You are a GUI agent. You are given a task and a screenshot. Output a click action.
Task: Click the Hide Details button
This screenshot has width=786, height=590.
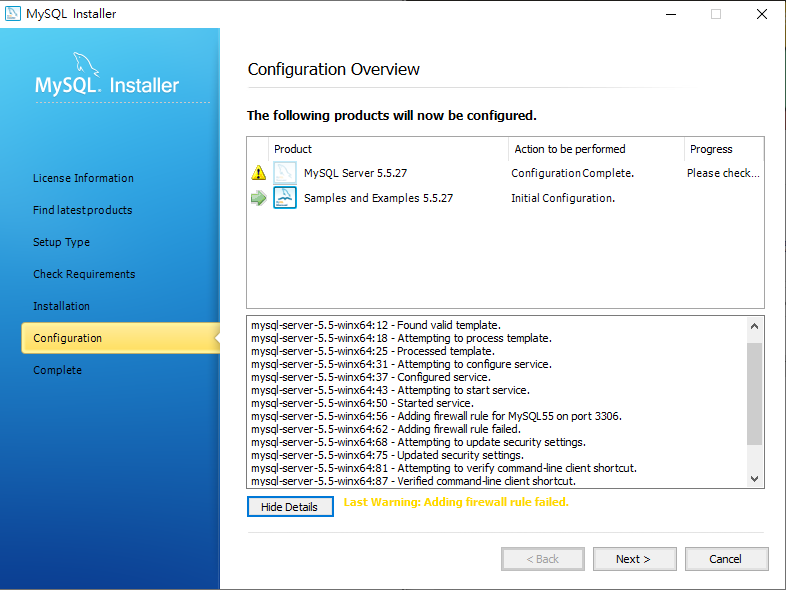coord(290,506)
